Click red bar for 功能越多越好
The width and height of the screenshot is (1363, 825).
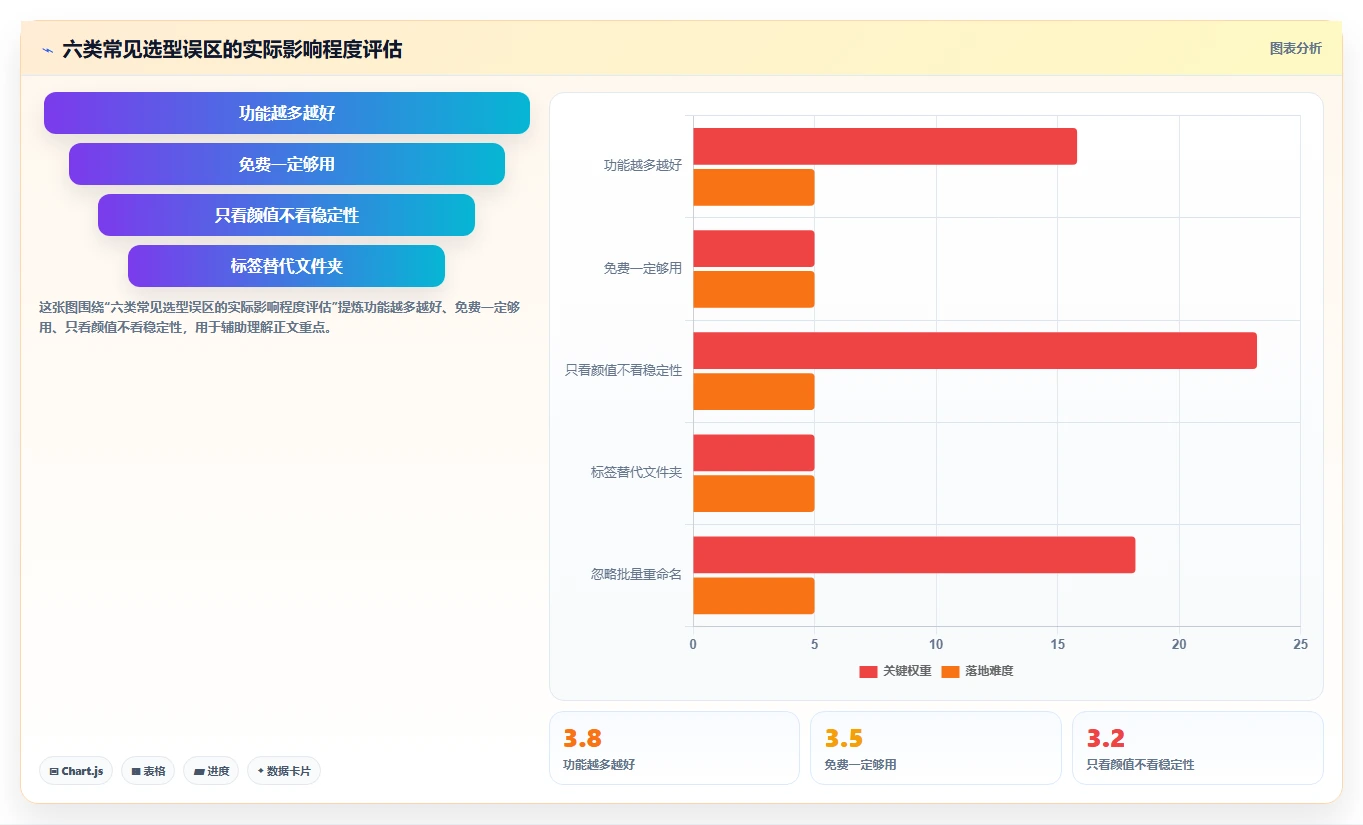click(x=885, y=146)
